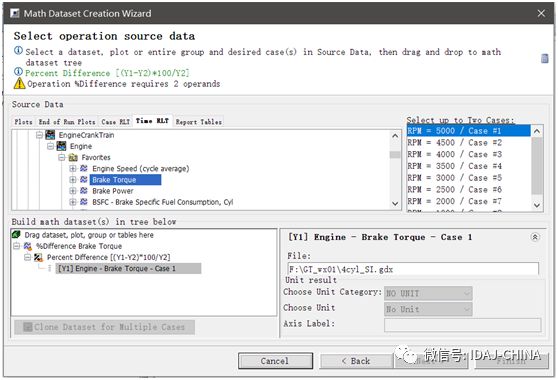Collapse the Favorites folder node

click(x=62, y=157)
